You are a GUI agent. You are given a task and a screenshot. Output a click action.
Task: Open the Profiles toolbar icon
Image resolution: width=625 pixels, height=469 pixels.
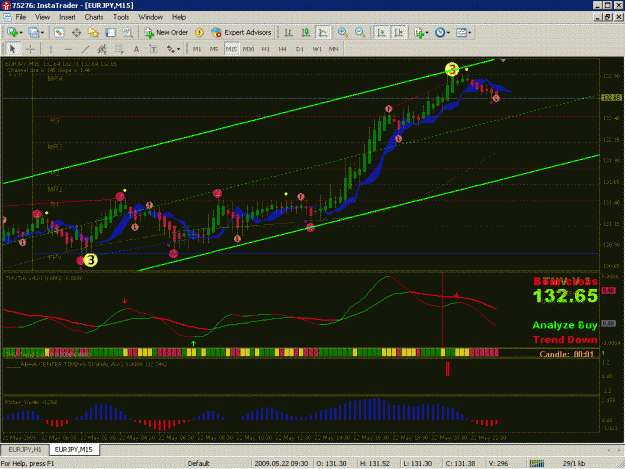point(34,33)
